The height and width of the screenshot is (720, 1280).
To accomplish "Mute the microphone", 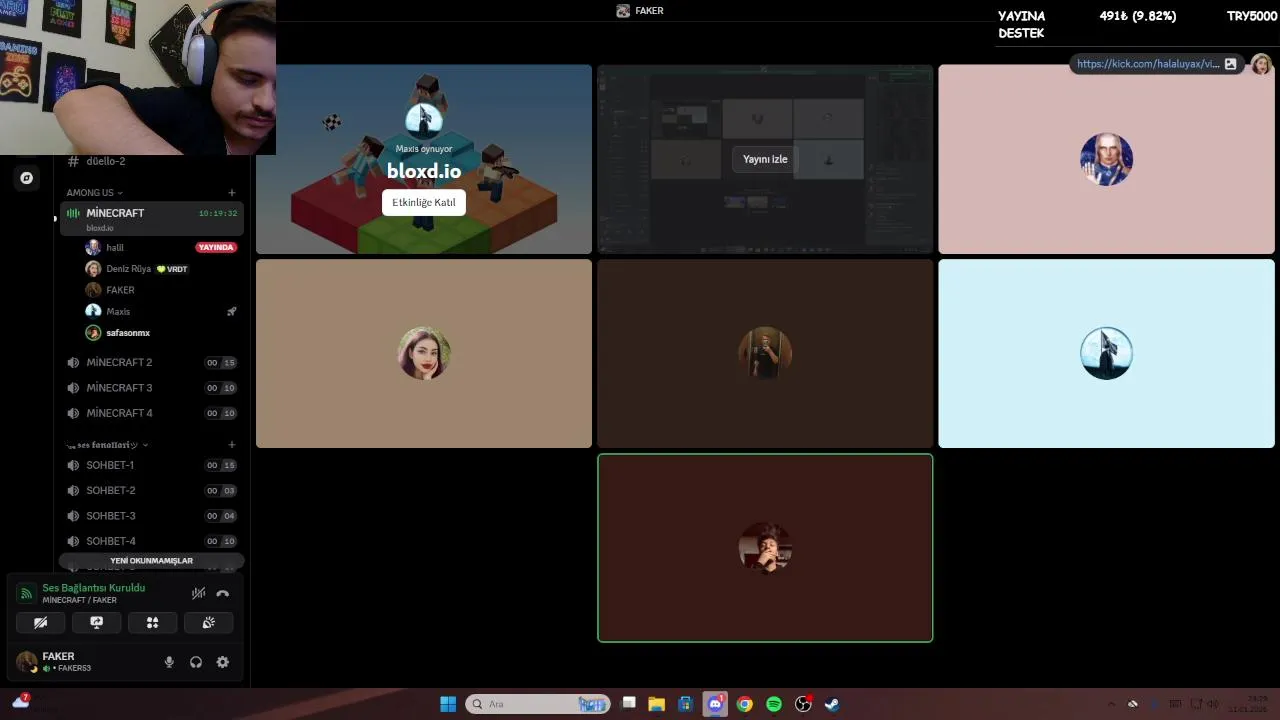I will (169, 662).
